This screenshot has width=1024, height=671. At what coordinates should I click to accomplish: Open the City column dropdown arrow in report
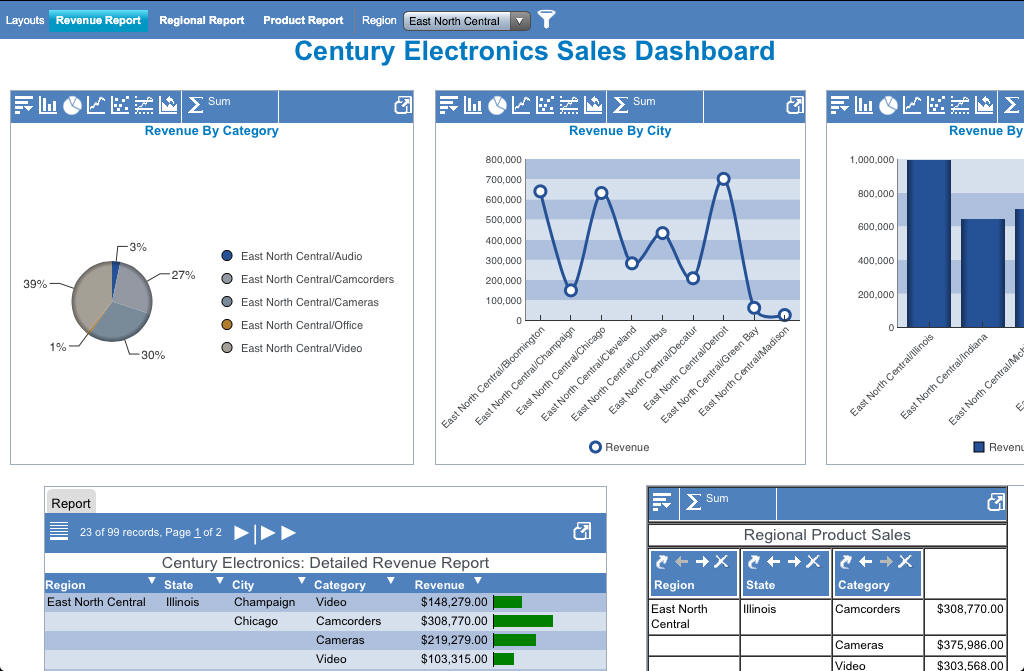coord(302,580)
